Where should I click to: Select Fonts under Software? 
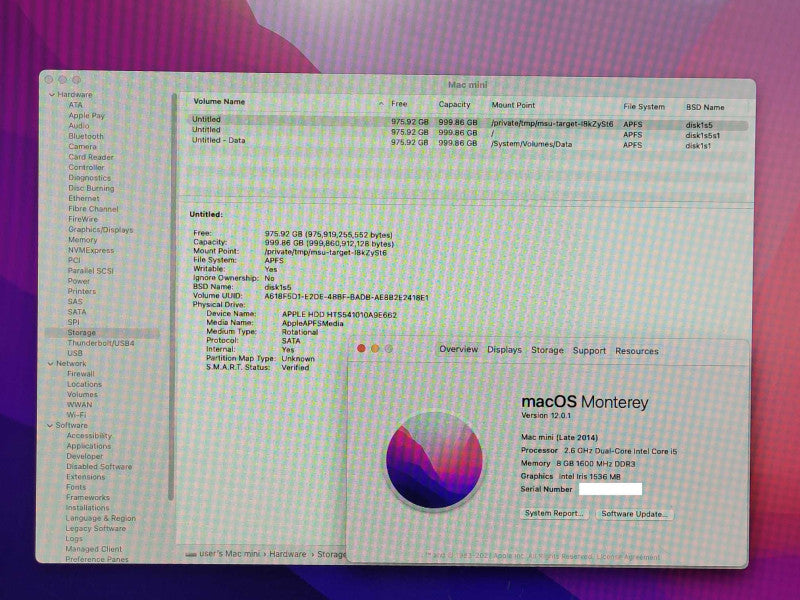[76, 487]
